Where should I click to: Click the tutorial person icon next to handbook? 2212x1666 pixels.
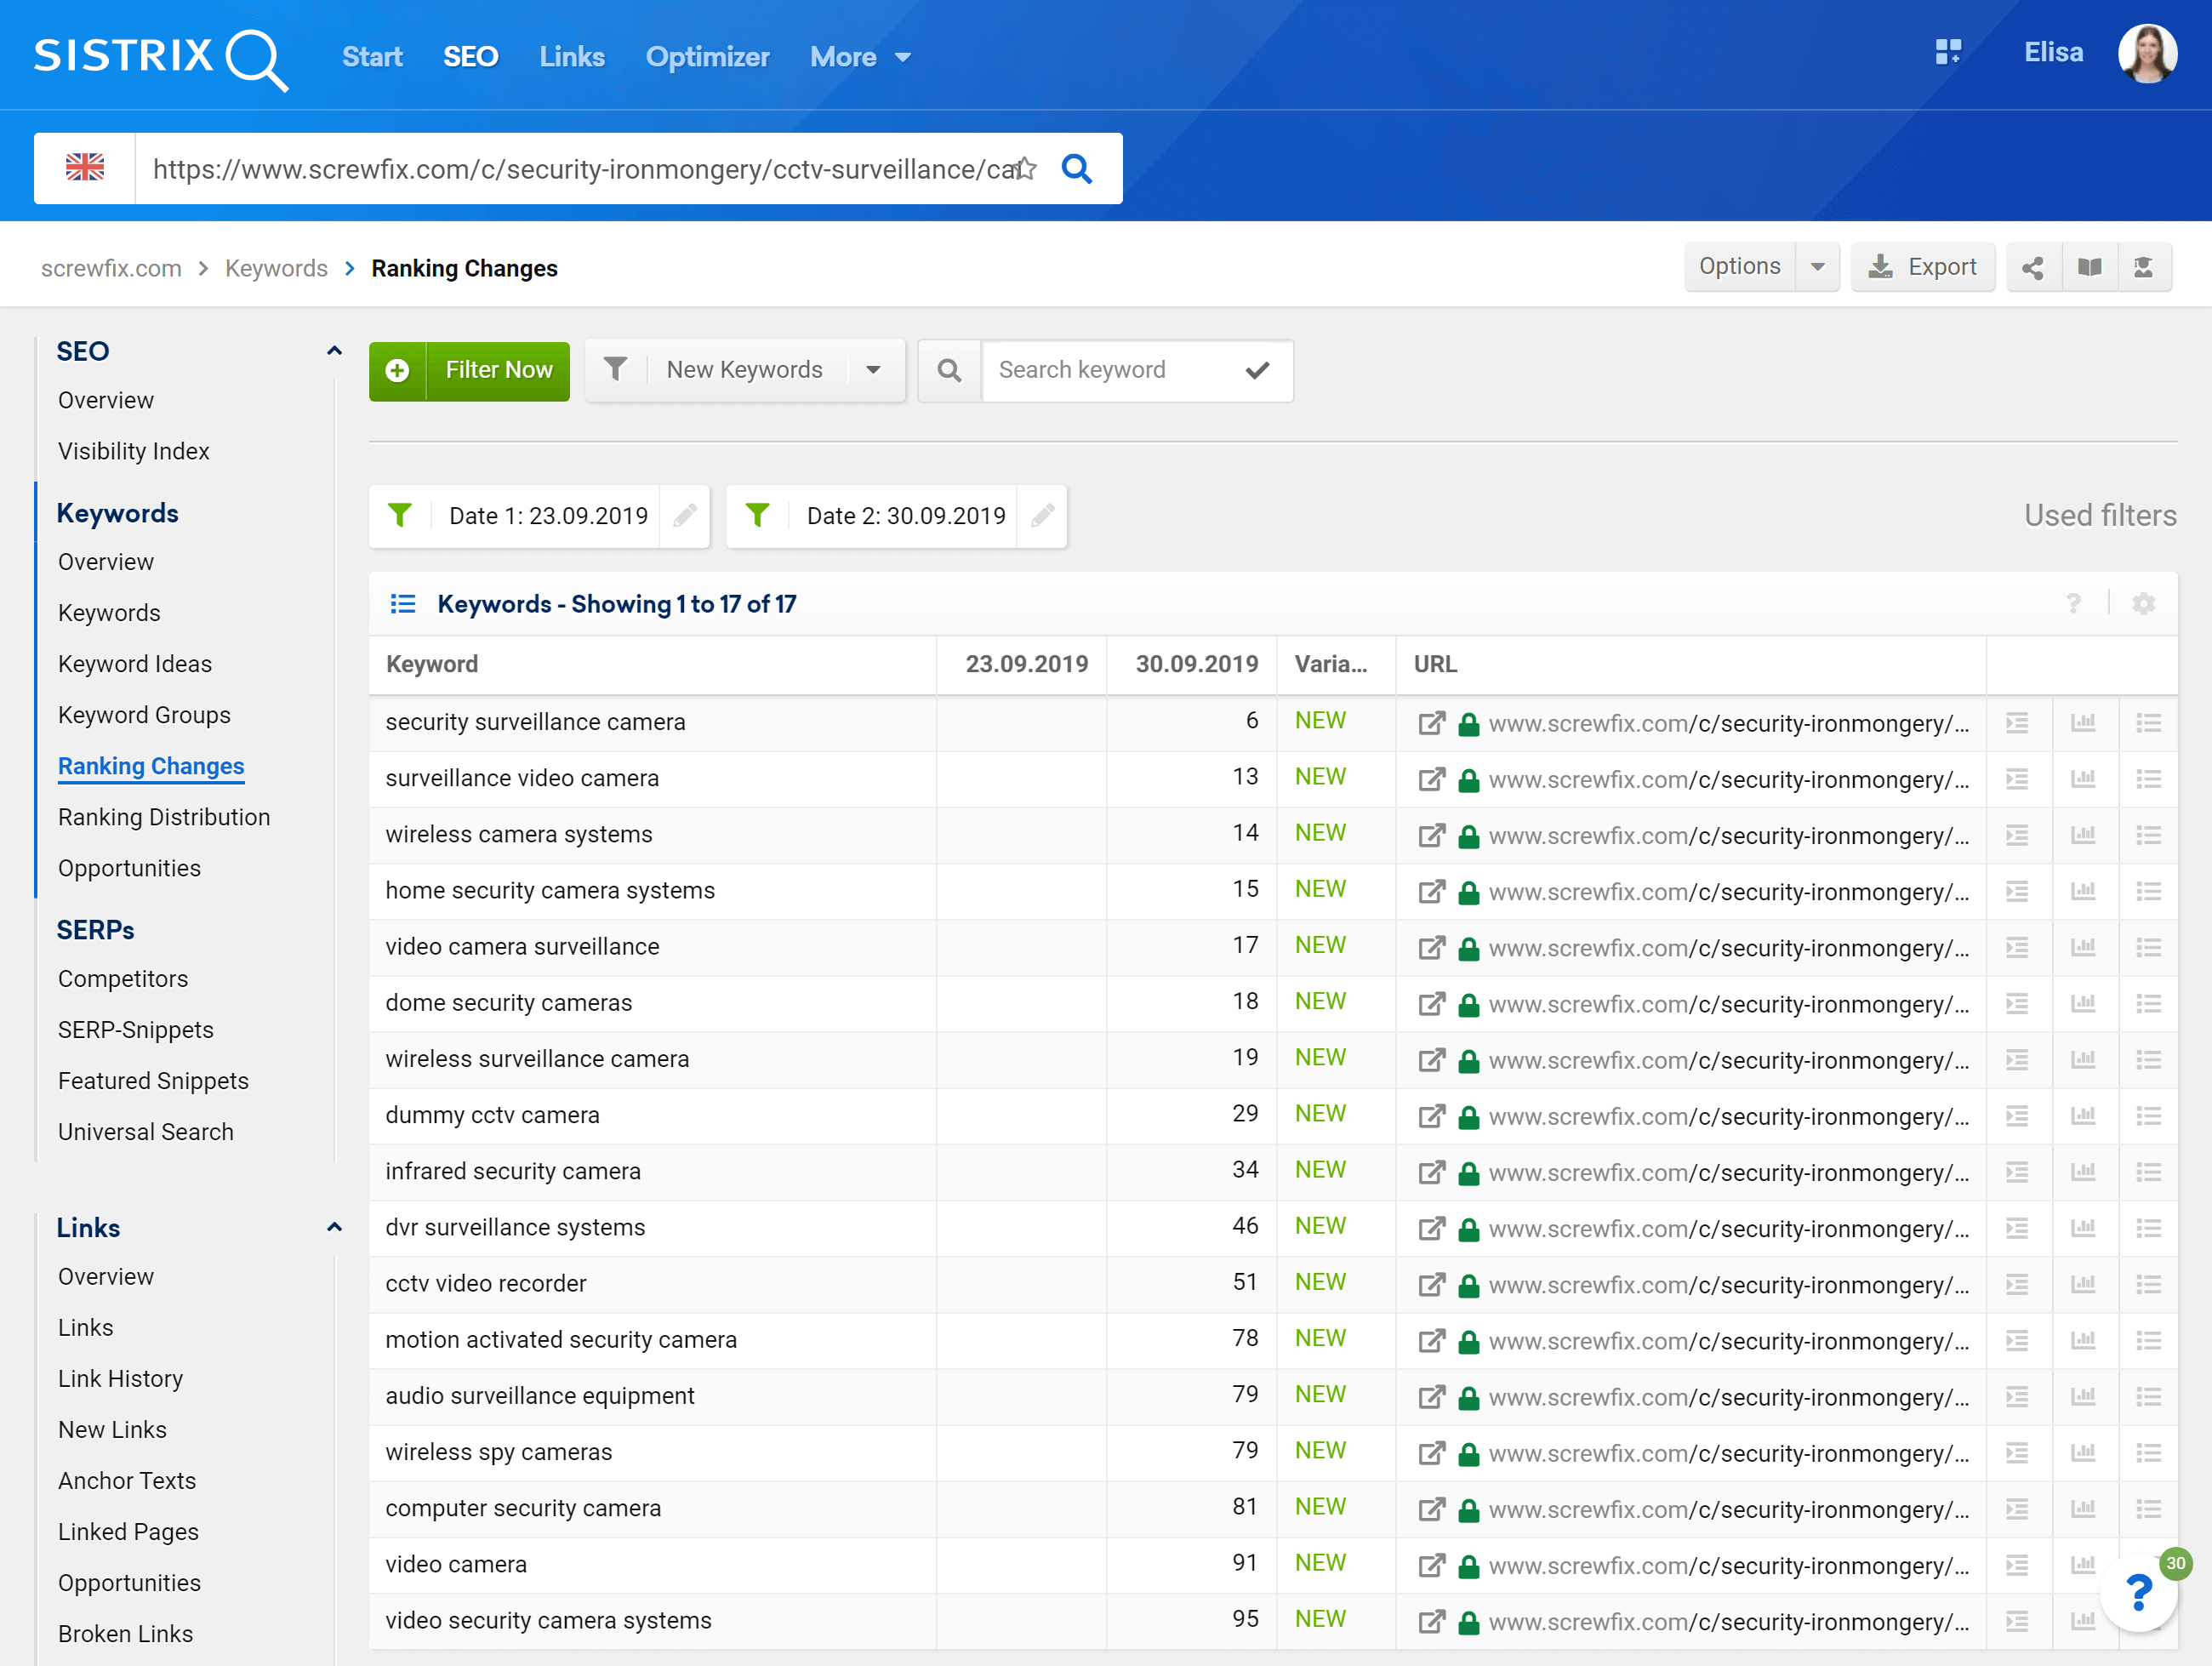coord(2143,267)
